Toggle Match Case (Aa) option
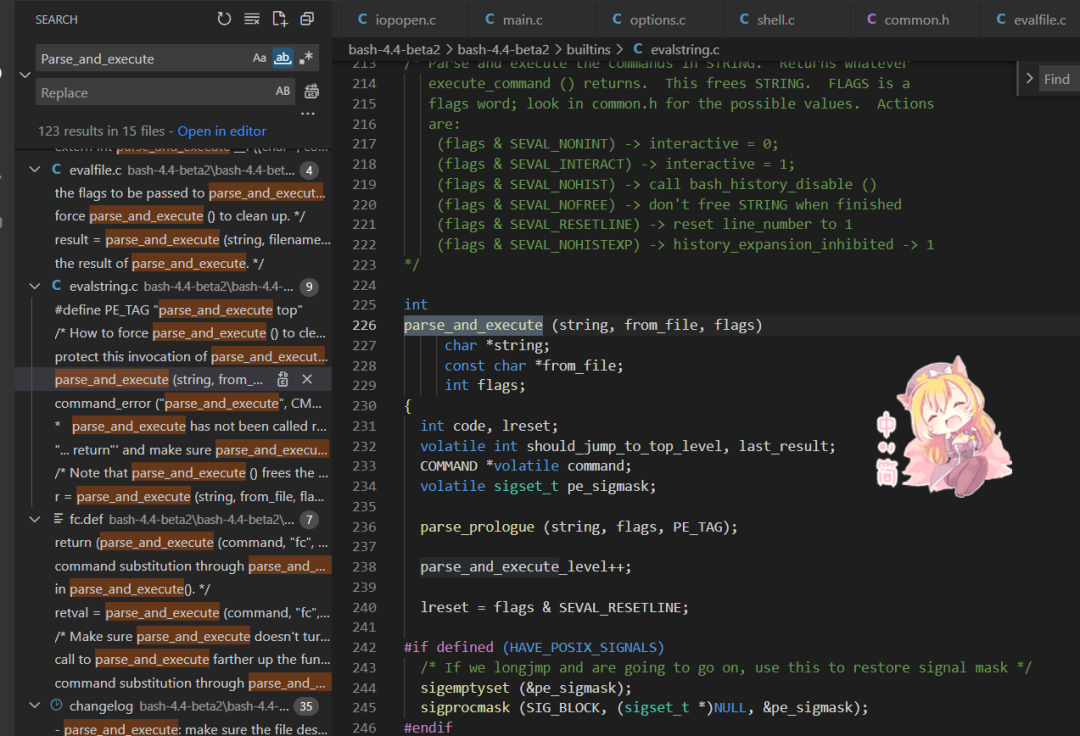 [259, 58]
